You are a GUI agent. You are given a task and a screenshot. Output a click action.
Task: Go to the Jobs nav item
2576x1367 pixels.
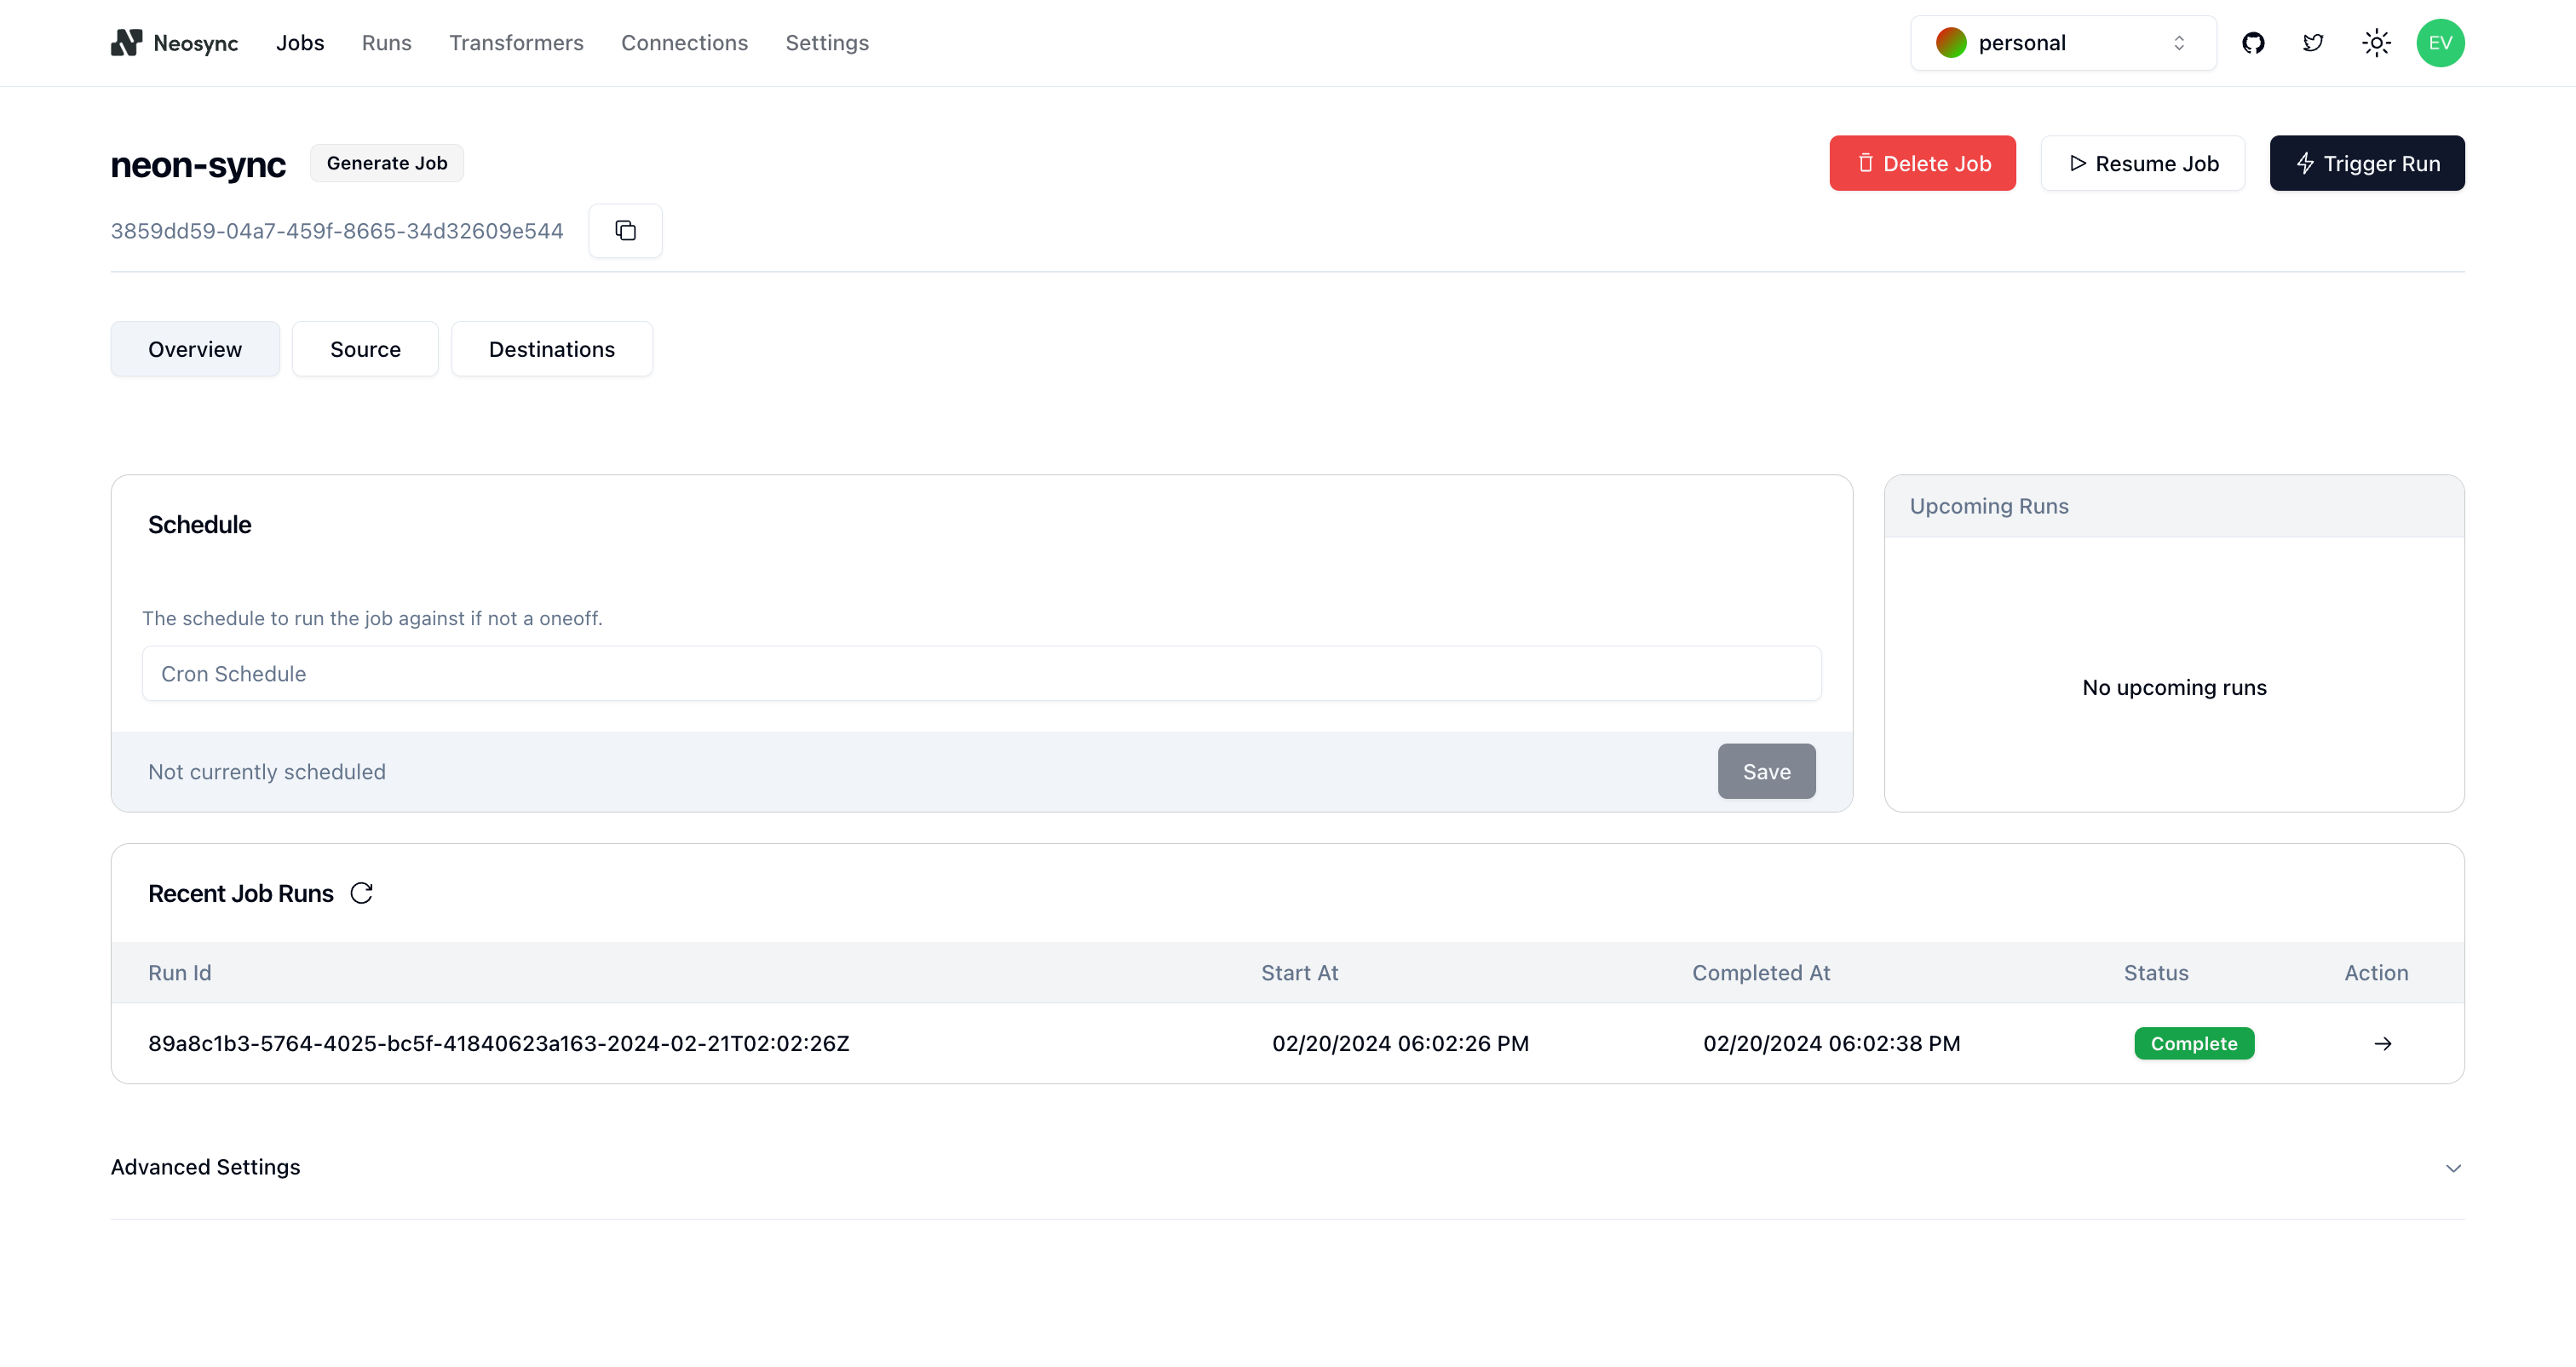tap(300, 43)
